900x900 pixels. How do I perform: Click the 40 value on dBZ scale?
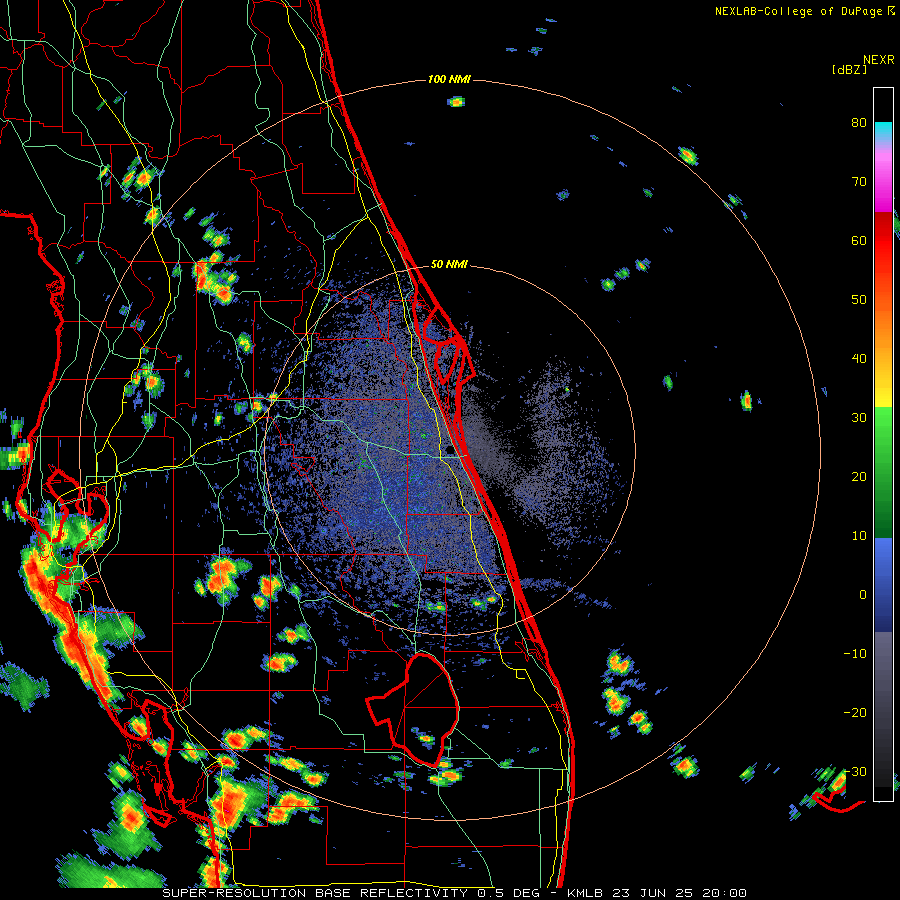[x=859, y=359]
